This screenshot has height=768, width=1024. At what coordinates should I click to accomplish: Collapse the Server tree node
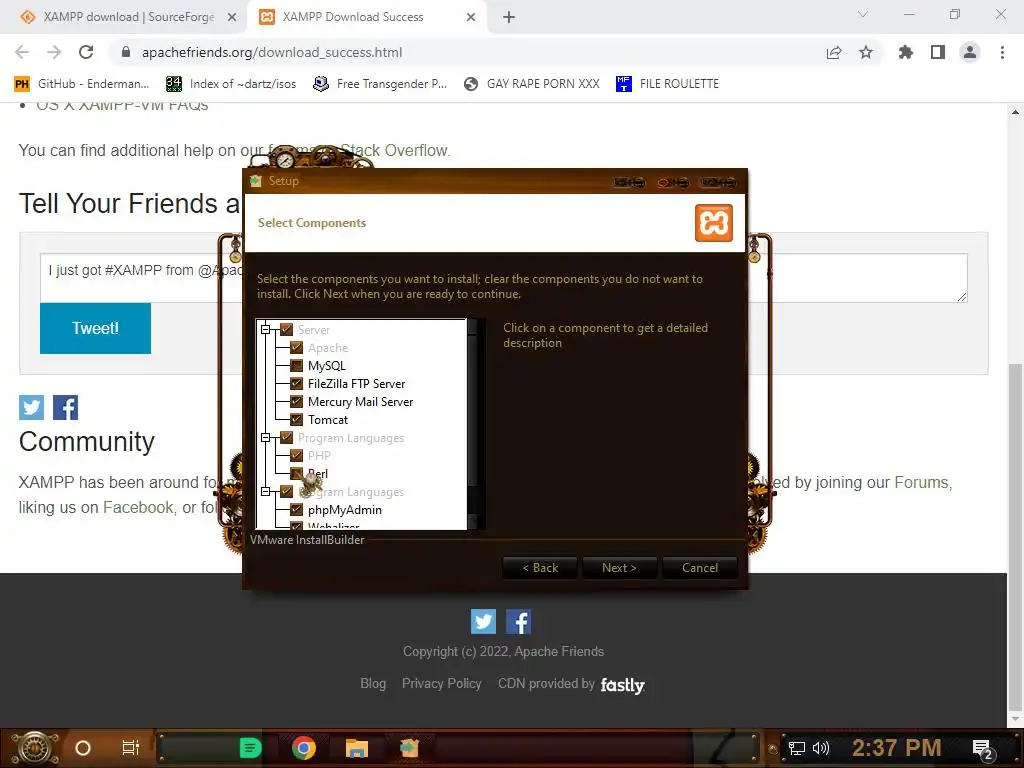(266, 330)
